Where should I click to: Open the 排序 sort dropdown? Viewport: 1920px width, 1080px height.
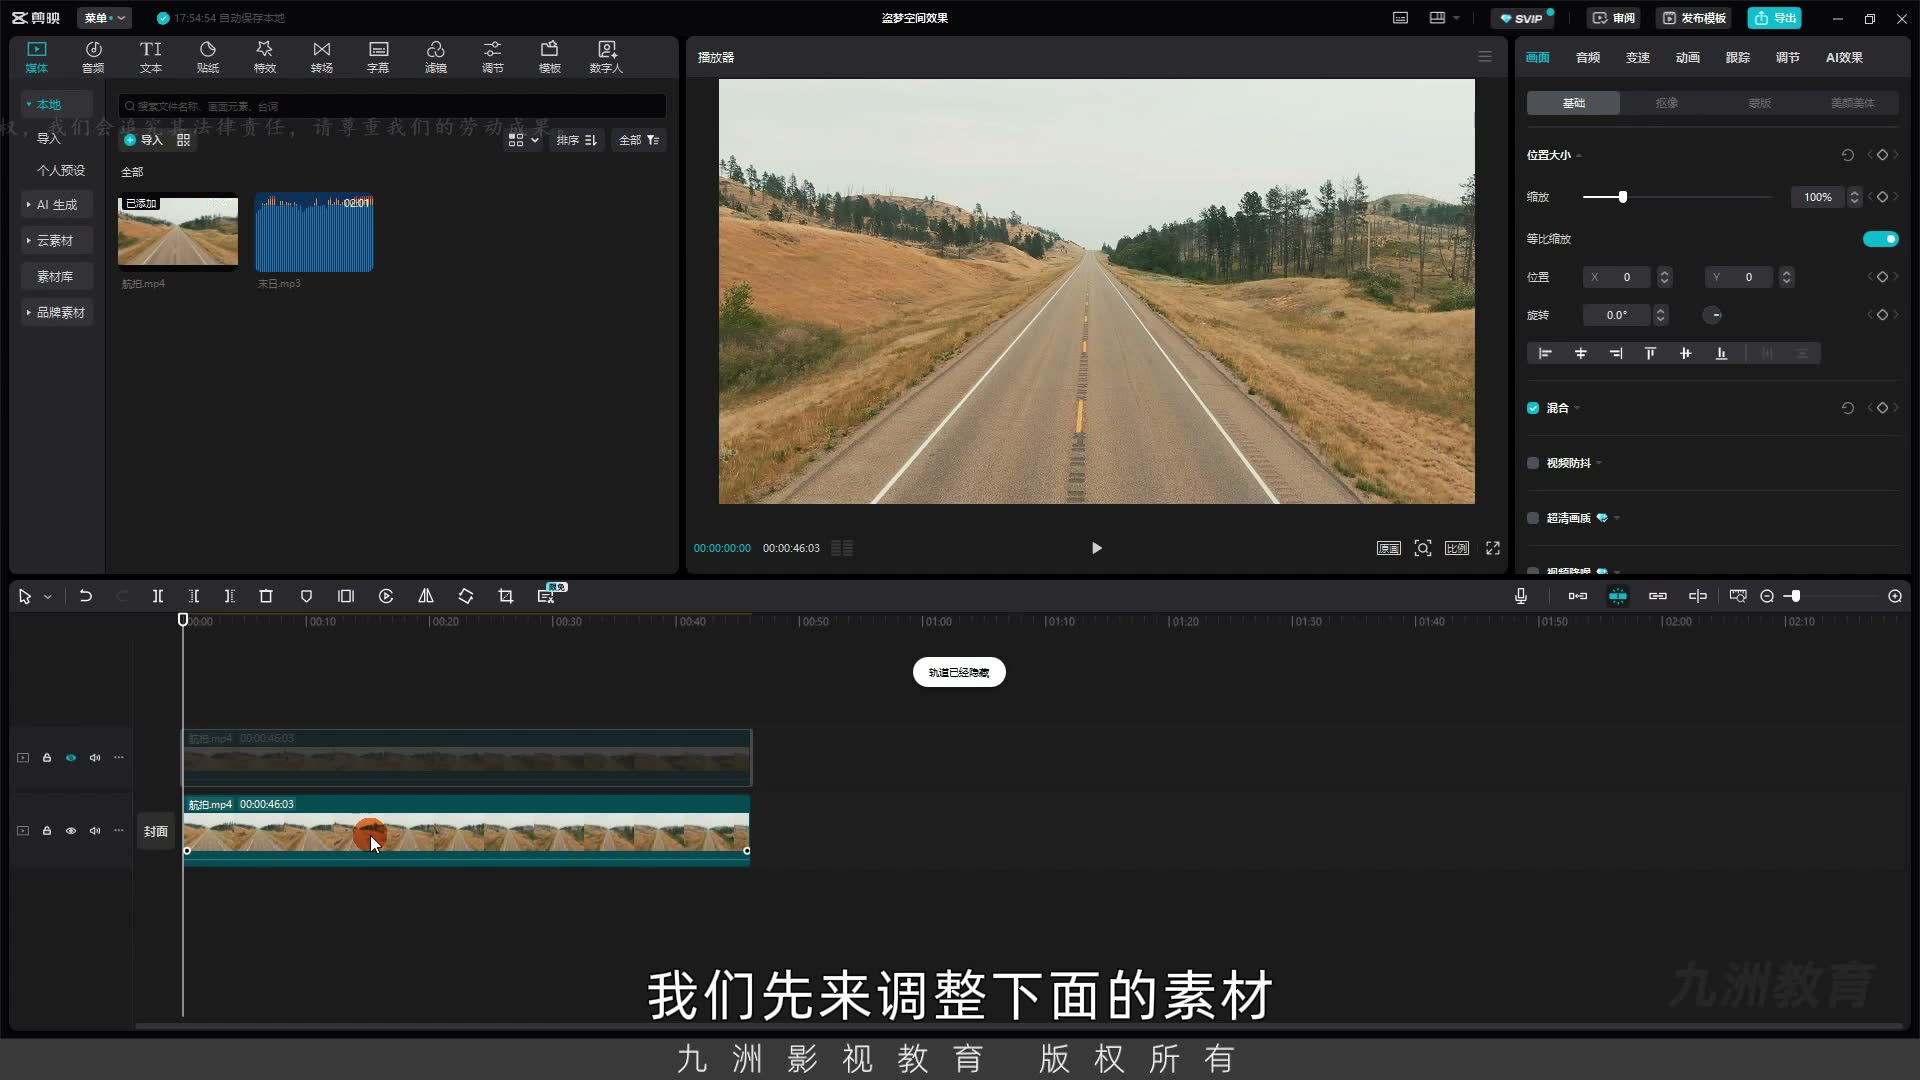(577, 140)
